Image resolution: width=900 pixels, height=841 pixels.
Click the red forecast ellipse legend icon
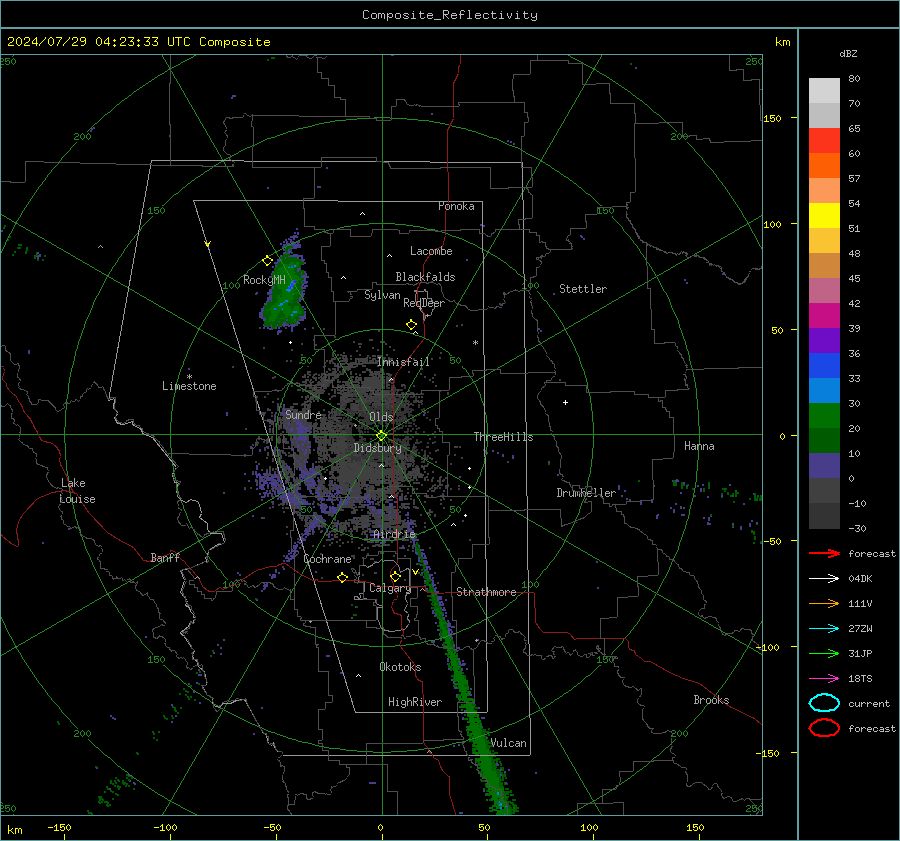(x=824, y=728)
